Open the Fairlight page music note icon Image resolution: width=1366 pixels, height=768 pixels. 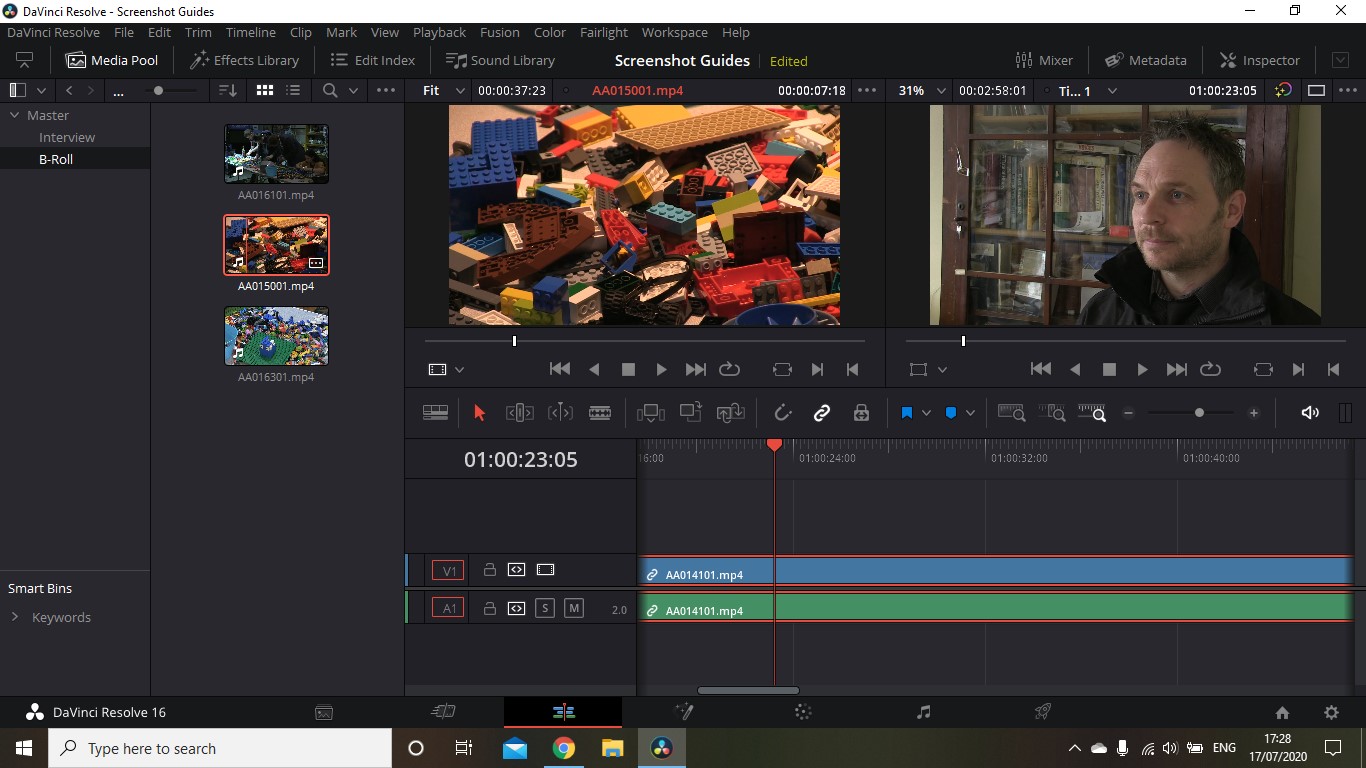click(923, 712)
